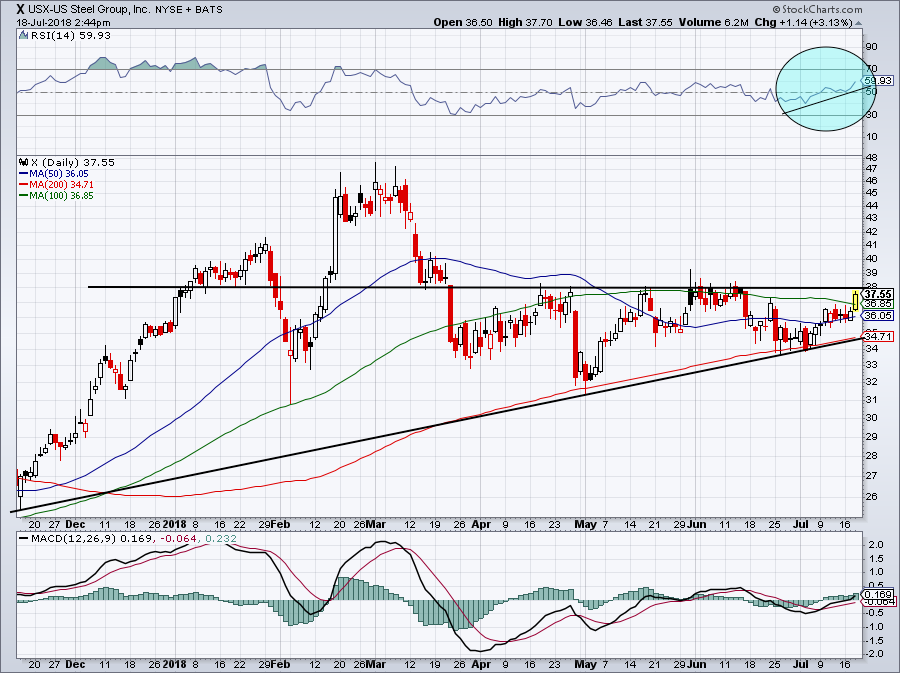Image resolution: width=900 pixels, height=673 pixels.
Task: Click the 'RSI(14) 59.93' panel label
Action: point(71,36)
